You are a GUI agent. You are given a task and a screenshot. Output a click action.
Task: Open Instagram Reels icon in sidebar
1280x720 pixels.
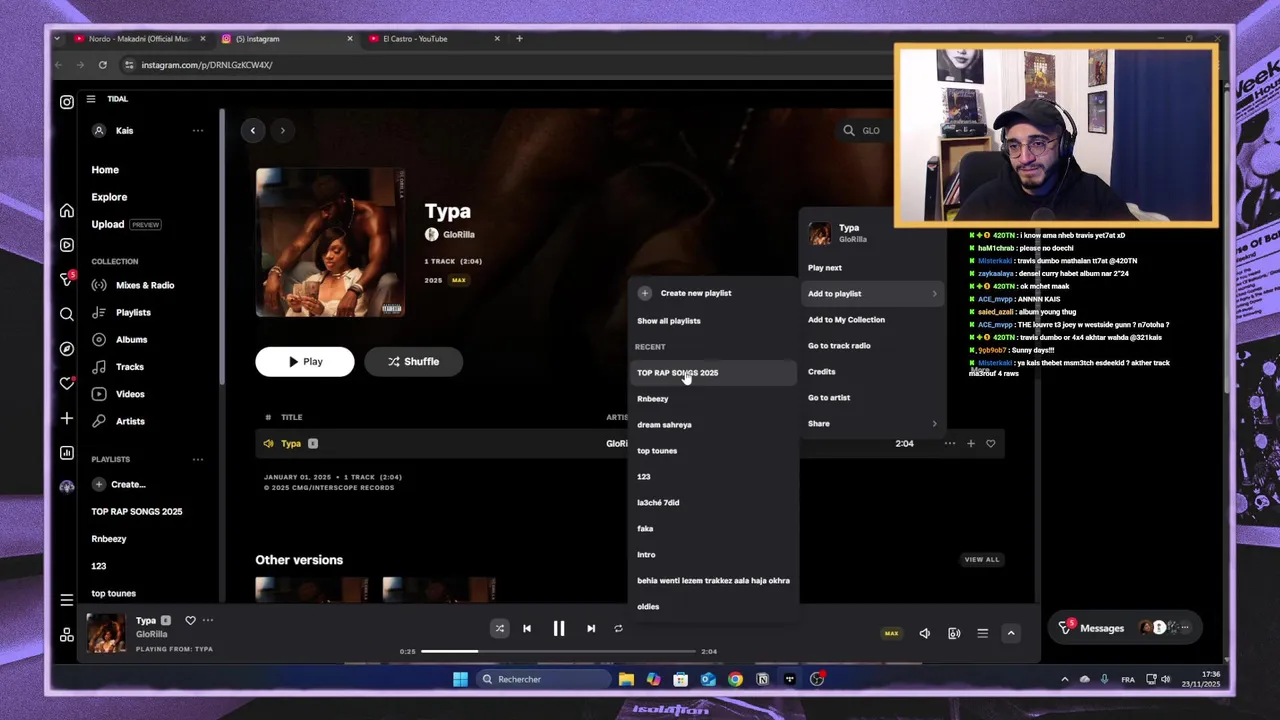pos(67,245)
